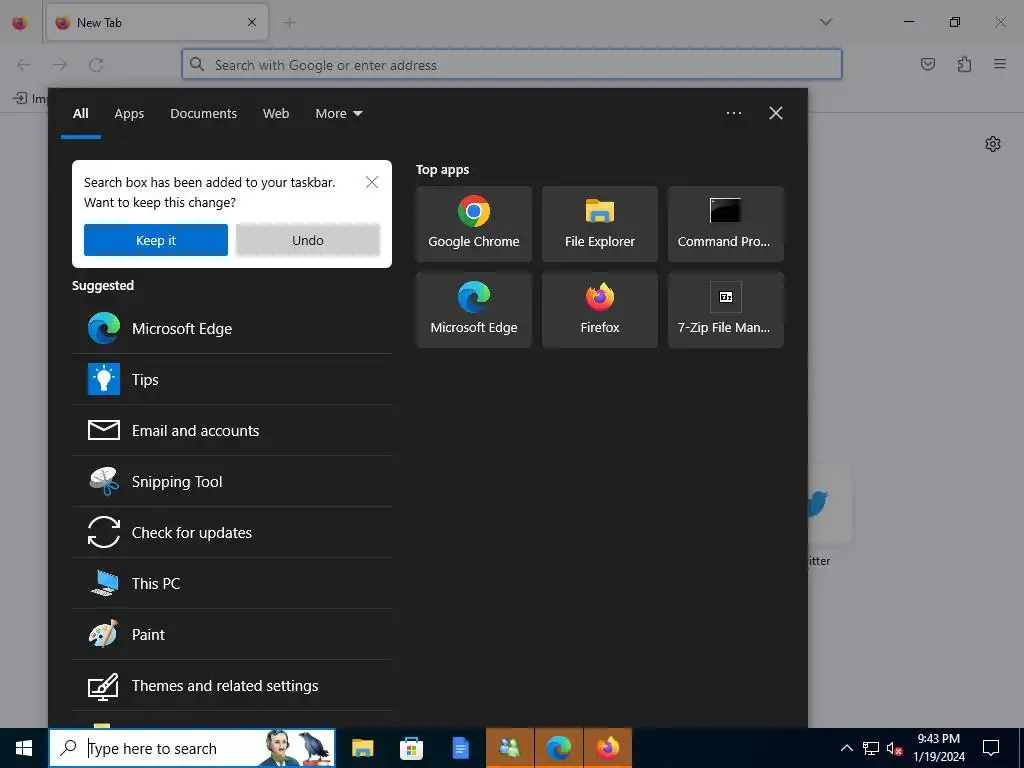1024x768 pixels.
Task: Open Microsoft Store on the taskbar
Action: point(411,748)
